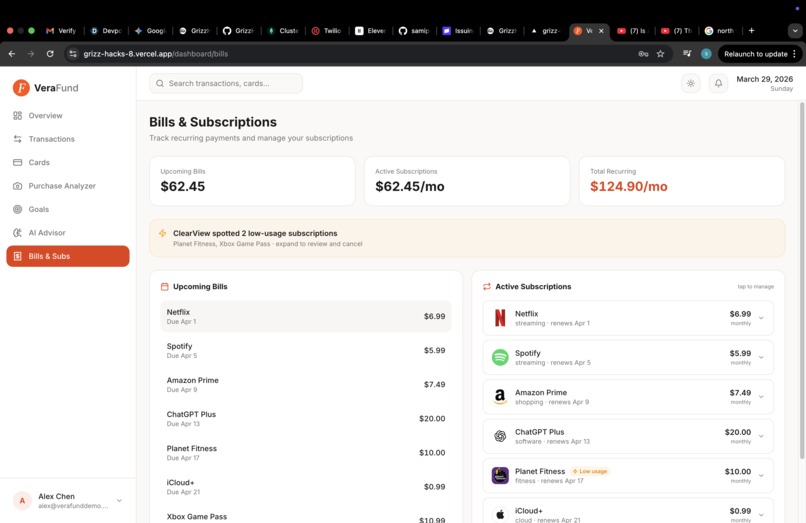
Task: Click the Planet Fitness logo icon
Action: [500, 476]
